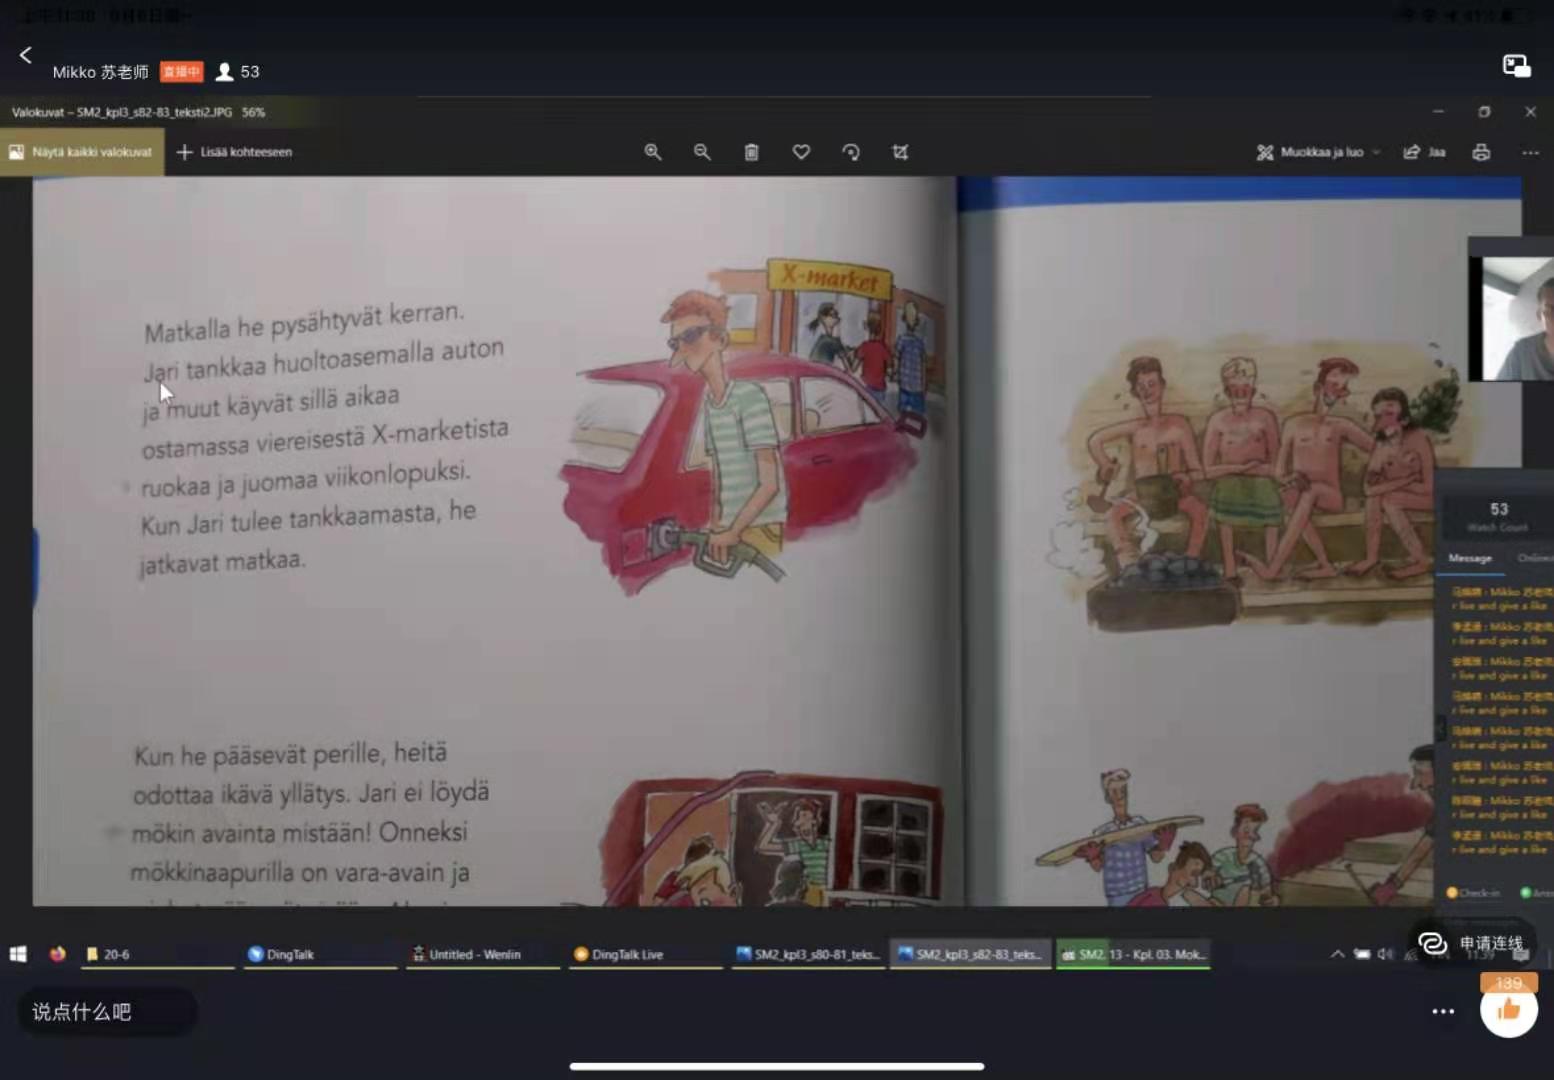Add photo to favorites heart icon
The height and width of the screenshot is (1080, 1554).
click(x=801, y=152)
